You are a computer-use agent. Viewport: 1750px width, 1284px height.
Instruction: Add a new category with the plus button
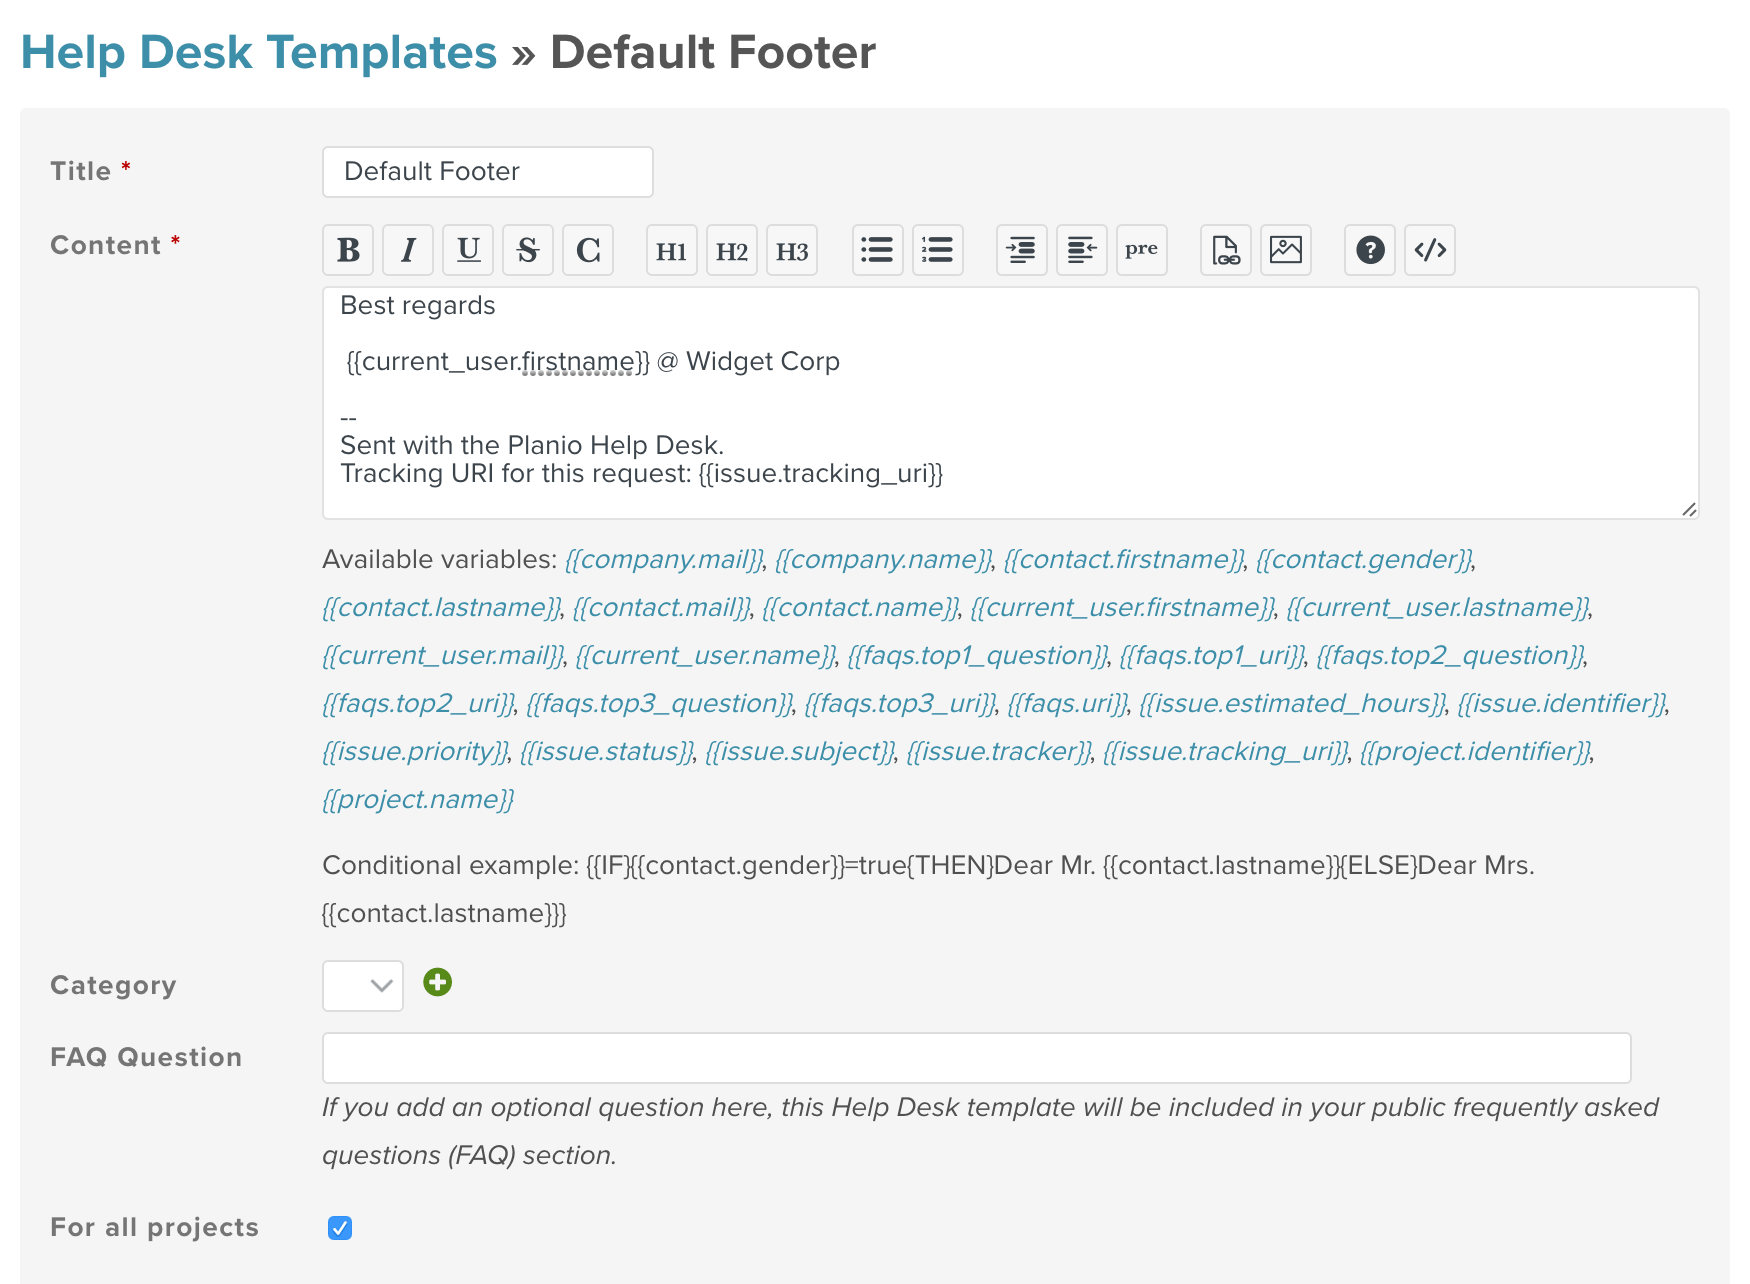[x=436, y=983]
